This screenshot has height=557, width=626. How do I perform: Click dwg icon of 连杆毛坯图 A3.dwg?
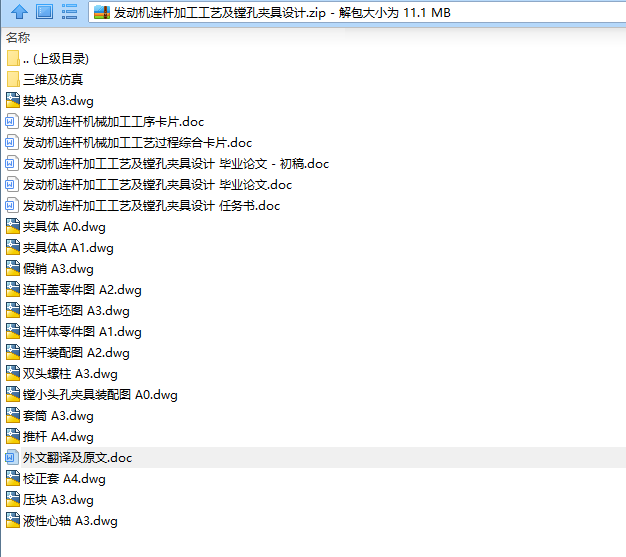13,311
